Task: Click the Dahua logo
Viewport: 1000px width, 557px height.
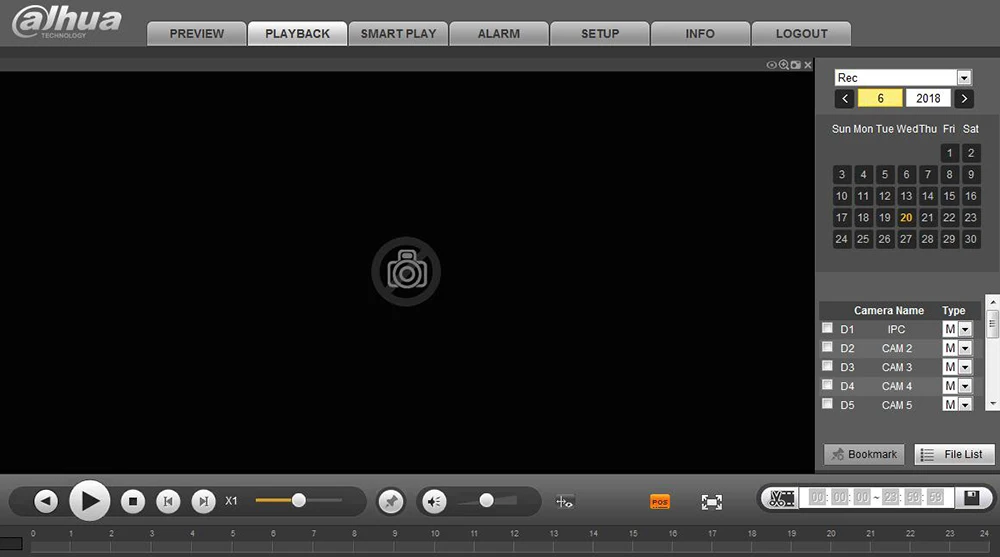Action: [x=66, y=21]
